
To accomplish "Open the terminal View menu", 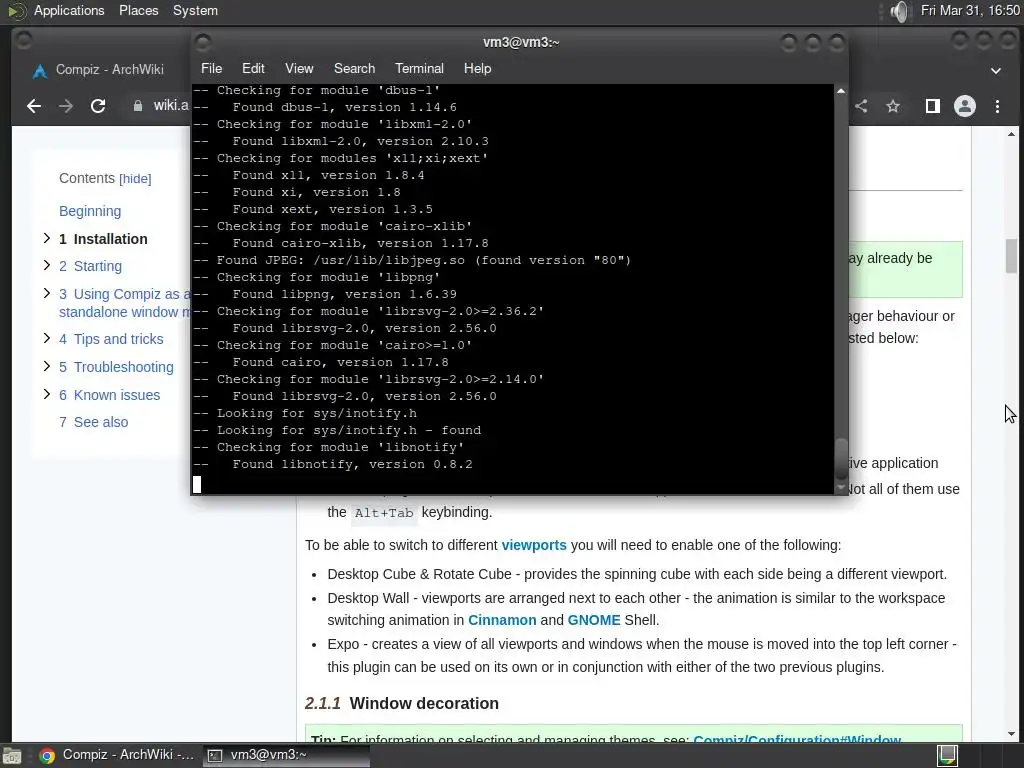I will (299, 69).
